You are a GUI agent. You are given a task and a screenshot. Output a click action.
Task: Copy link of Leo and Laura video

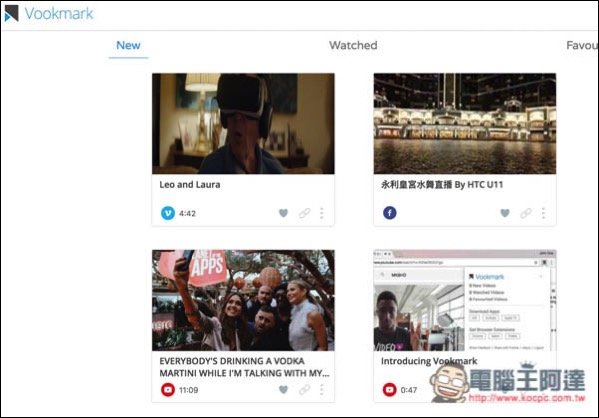[304, 213]
